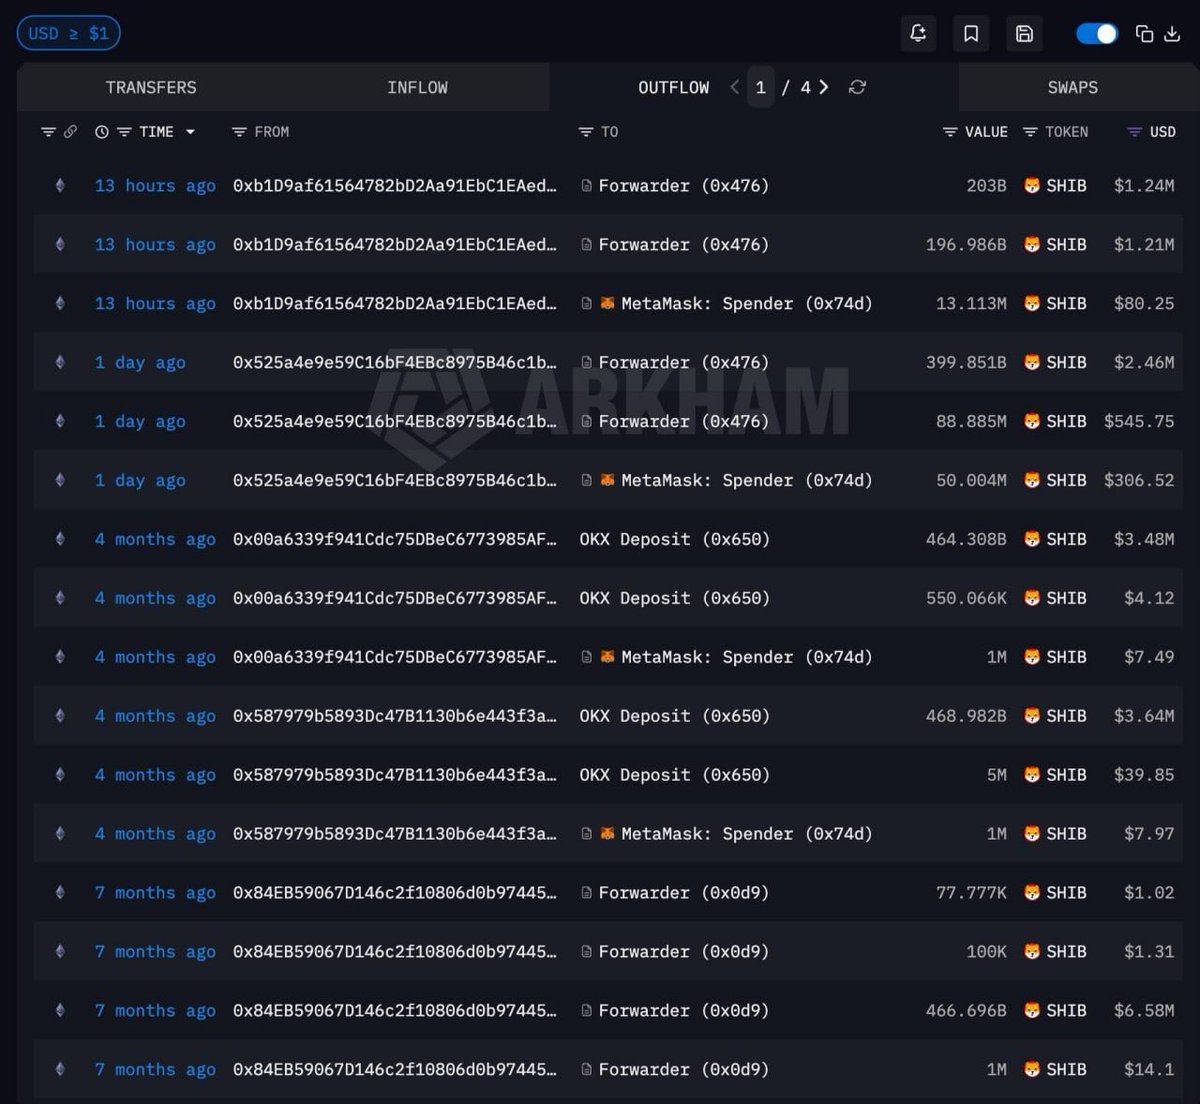Open MetaMask: Spender in $80.25 row

pos(746,304)
